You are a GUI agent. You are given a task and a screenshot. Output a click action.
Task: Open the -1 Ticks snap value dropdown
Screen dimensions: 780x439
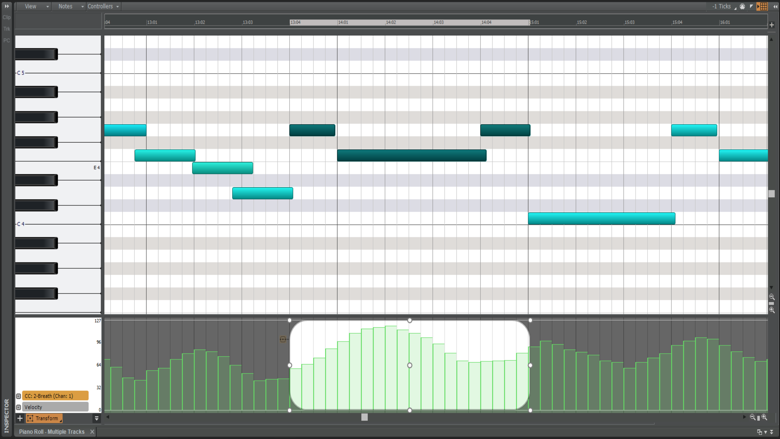pyautogui.click(x=723, y=6)
